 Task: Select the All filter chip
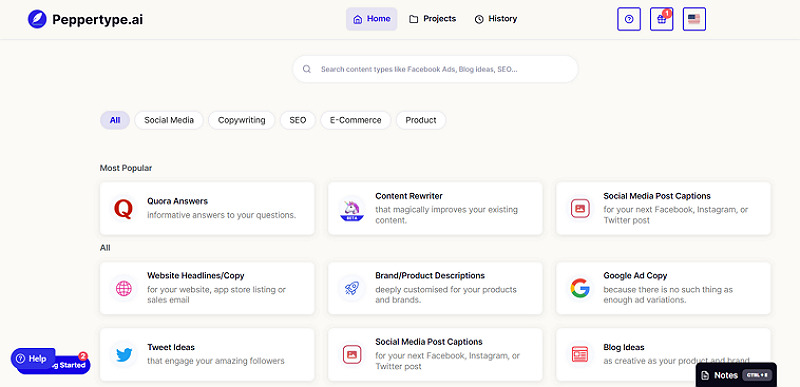pos(115,120)
